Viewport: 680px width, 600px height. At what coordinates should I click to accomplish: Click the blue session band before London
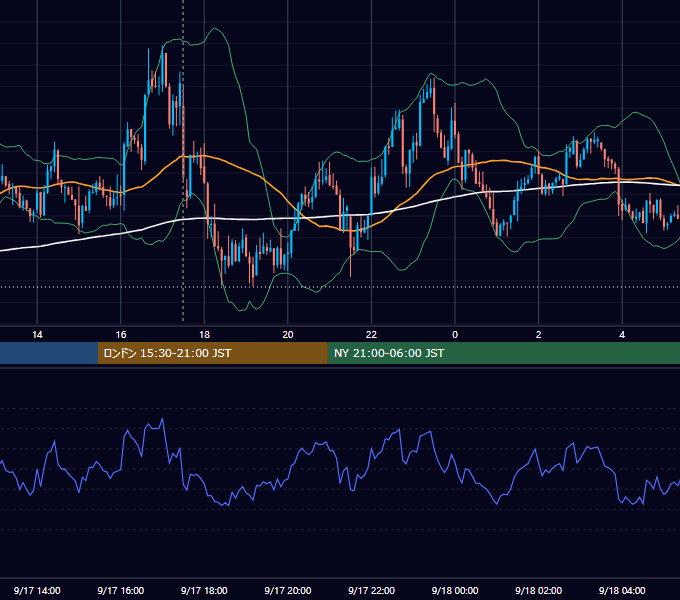49,353
